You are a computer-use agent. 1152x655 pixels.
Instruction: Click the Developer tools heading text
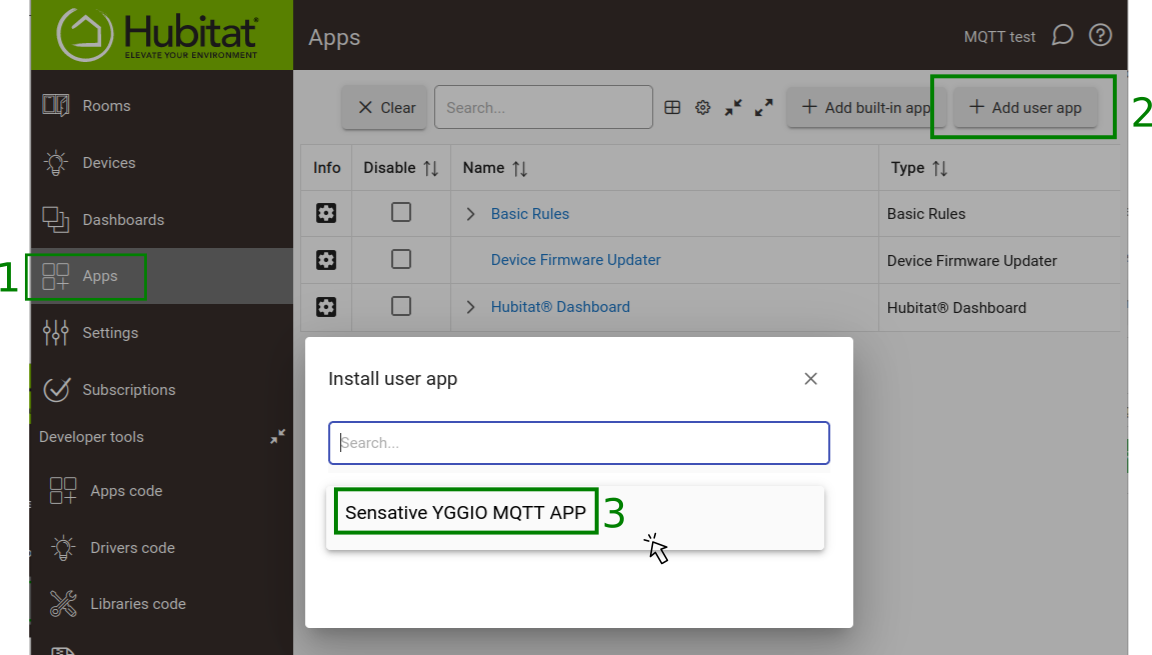[x=91, y=437]
